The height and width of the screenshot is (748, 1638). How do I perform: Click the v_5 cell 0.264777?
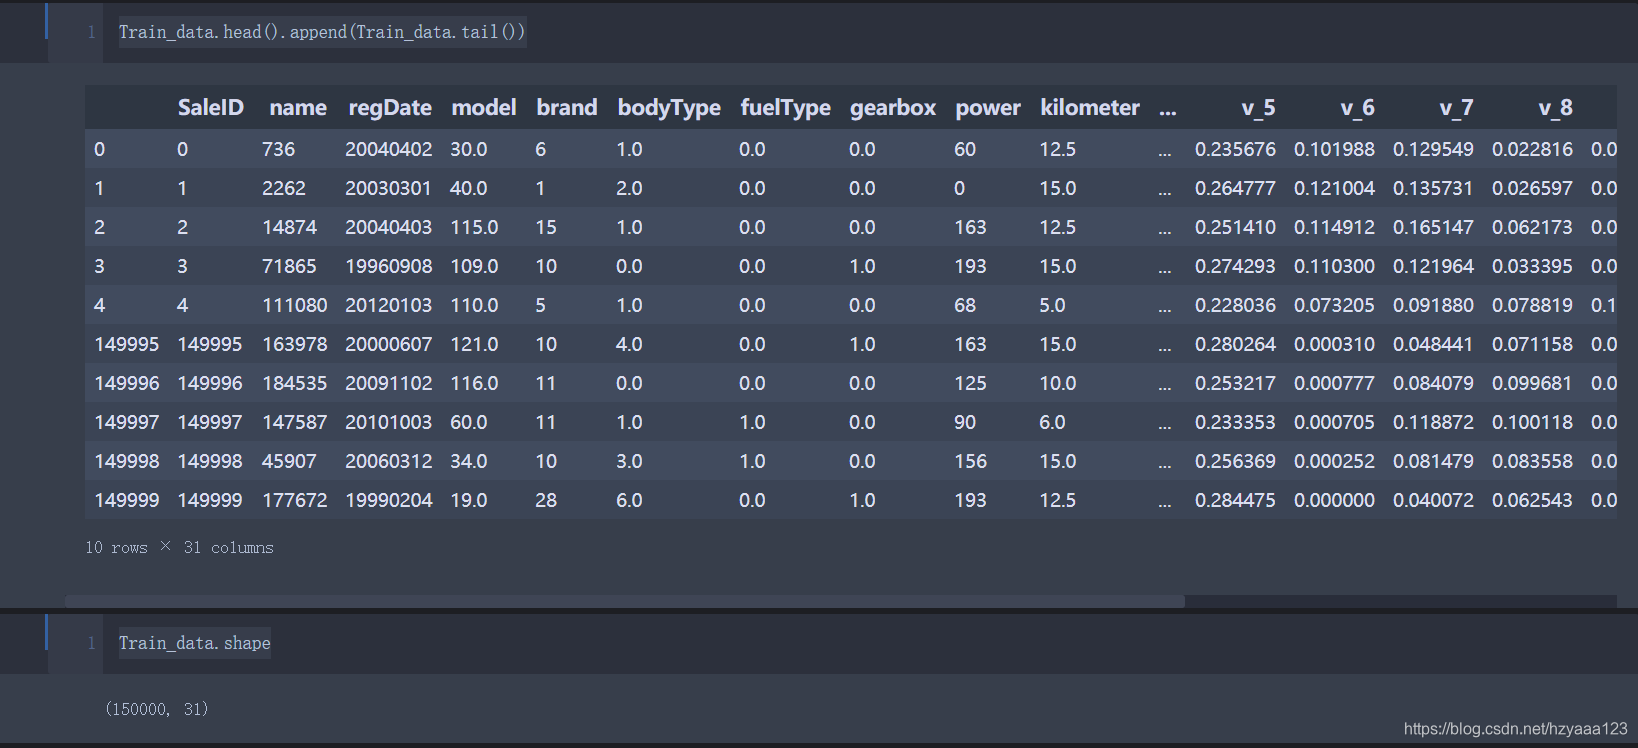(x=1235, y=188)
